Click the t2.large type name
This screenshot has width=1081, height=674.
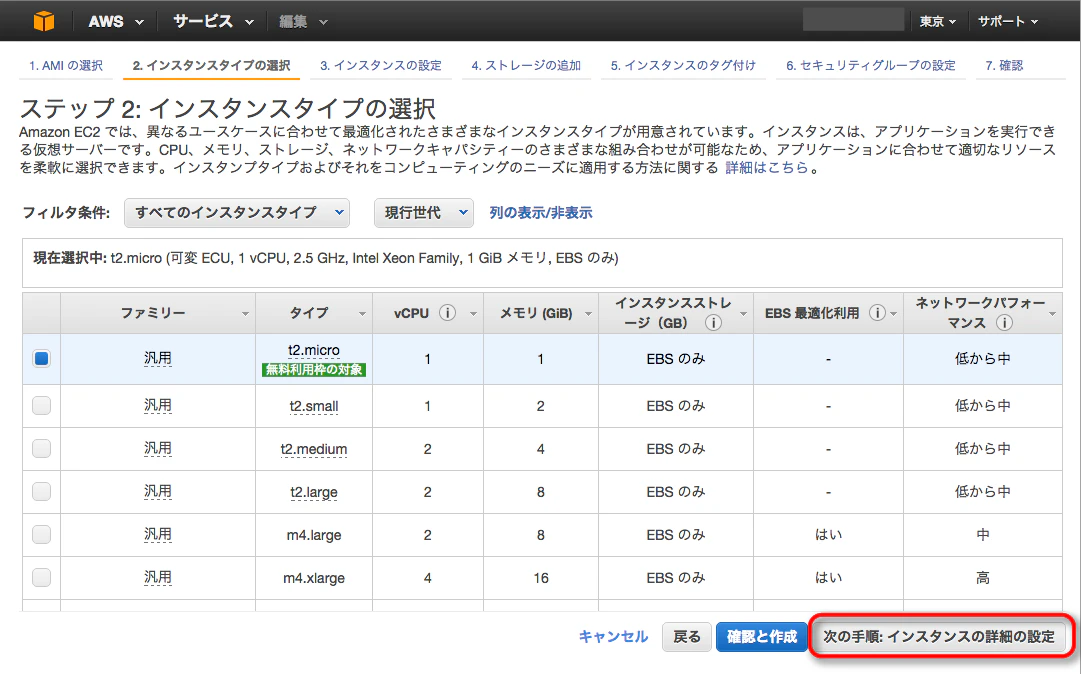314,493
